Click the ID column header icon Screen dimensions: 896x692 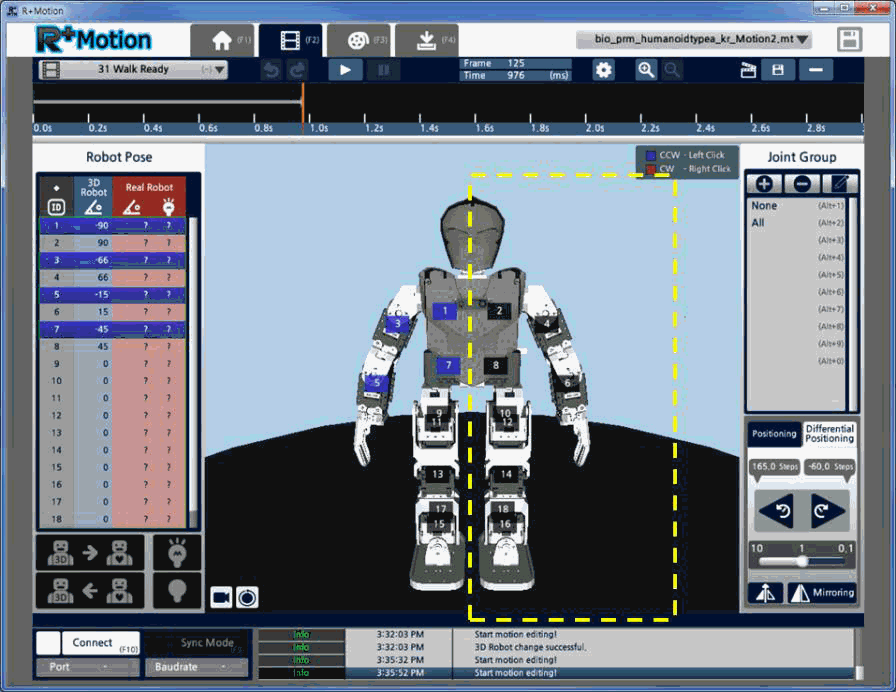point(56,206)
